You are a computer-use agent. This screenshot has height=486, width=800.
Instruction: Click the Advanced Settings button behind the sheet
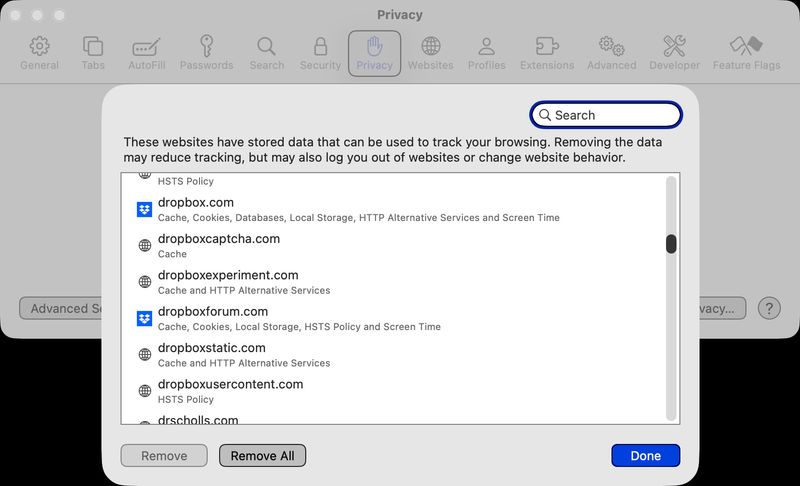pos(61,308)
